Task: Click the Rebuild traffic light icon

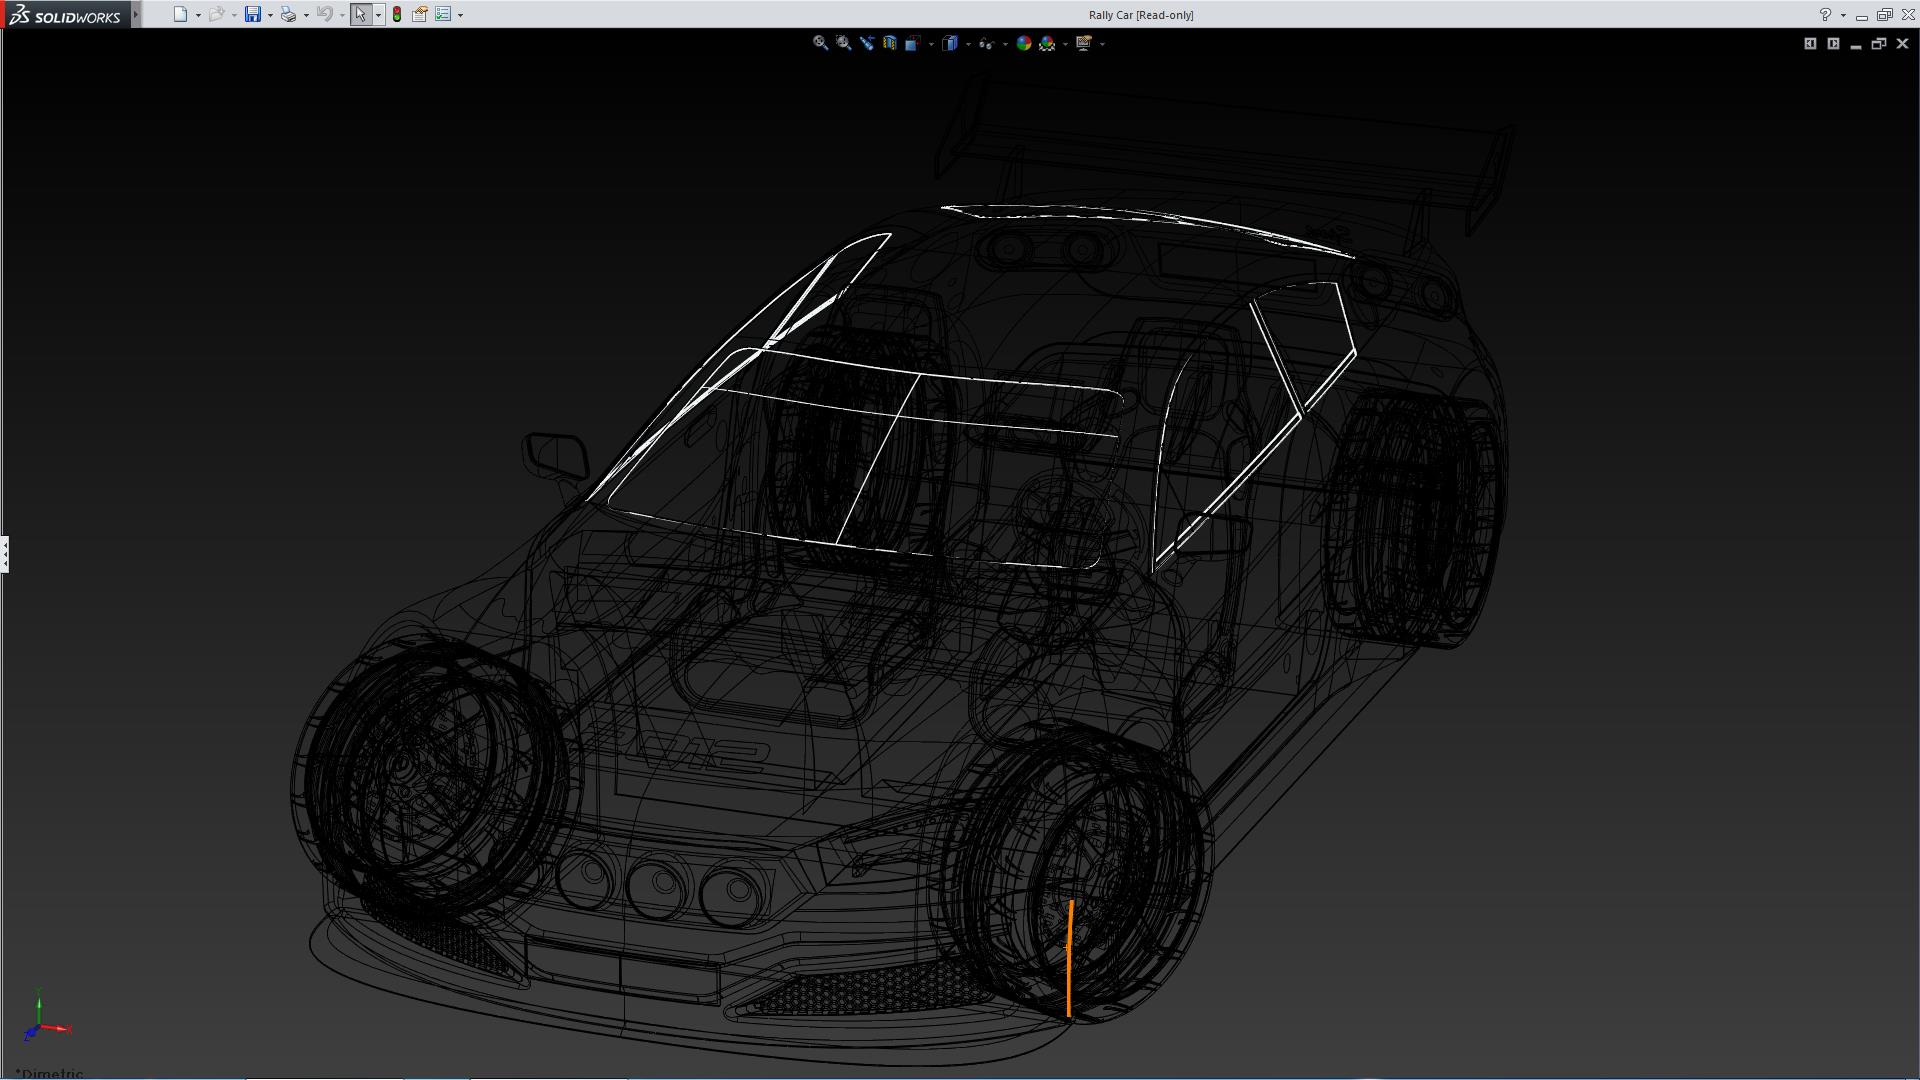Action: coord(397,14)
